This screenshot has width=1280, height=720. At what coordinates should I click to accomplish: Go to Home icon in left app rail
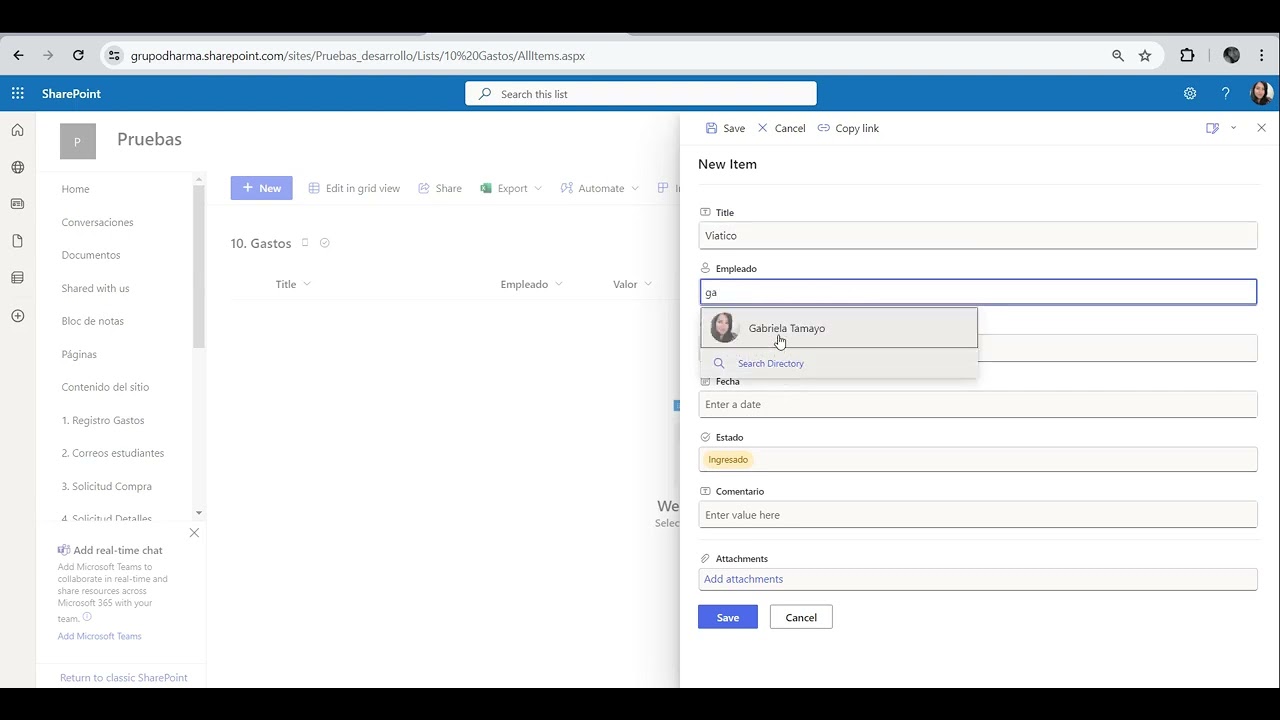point(17,130)
